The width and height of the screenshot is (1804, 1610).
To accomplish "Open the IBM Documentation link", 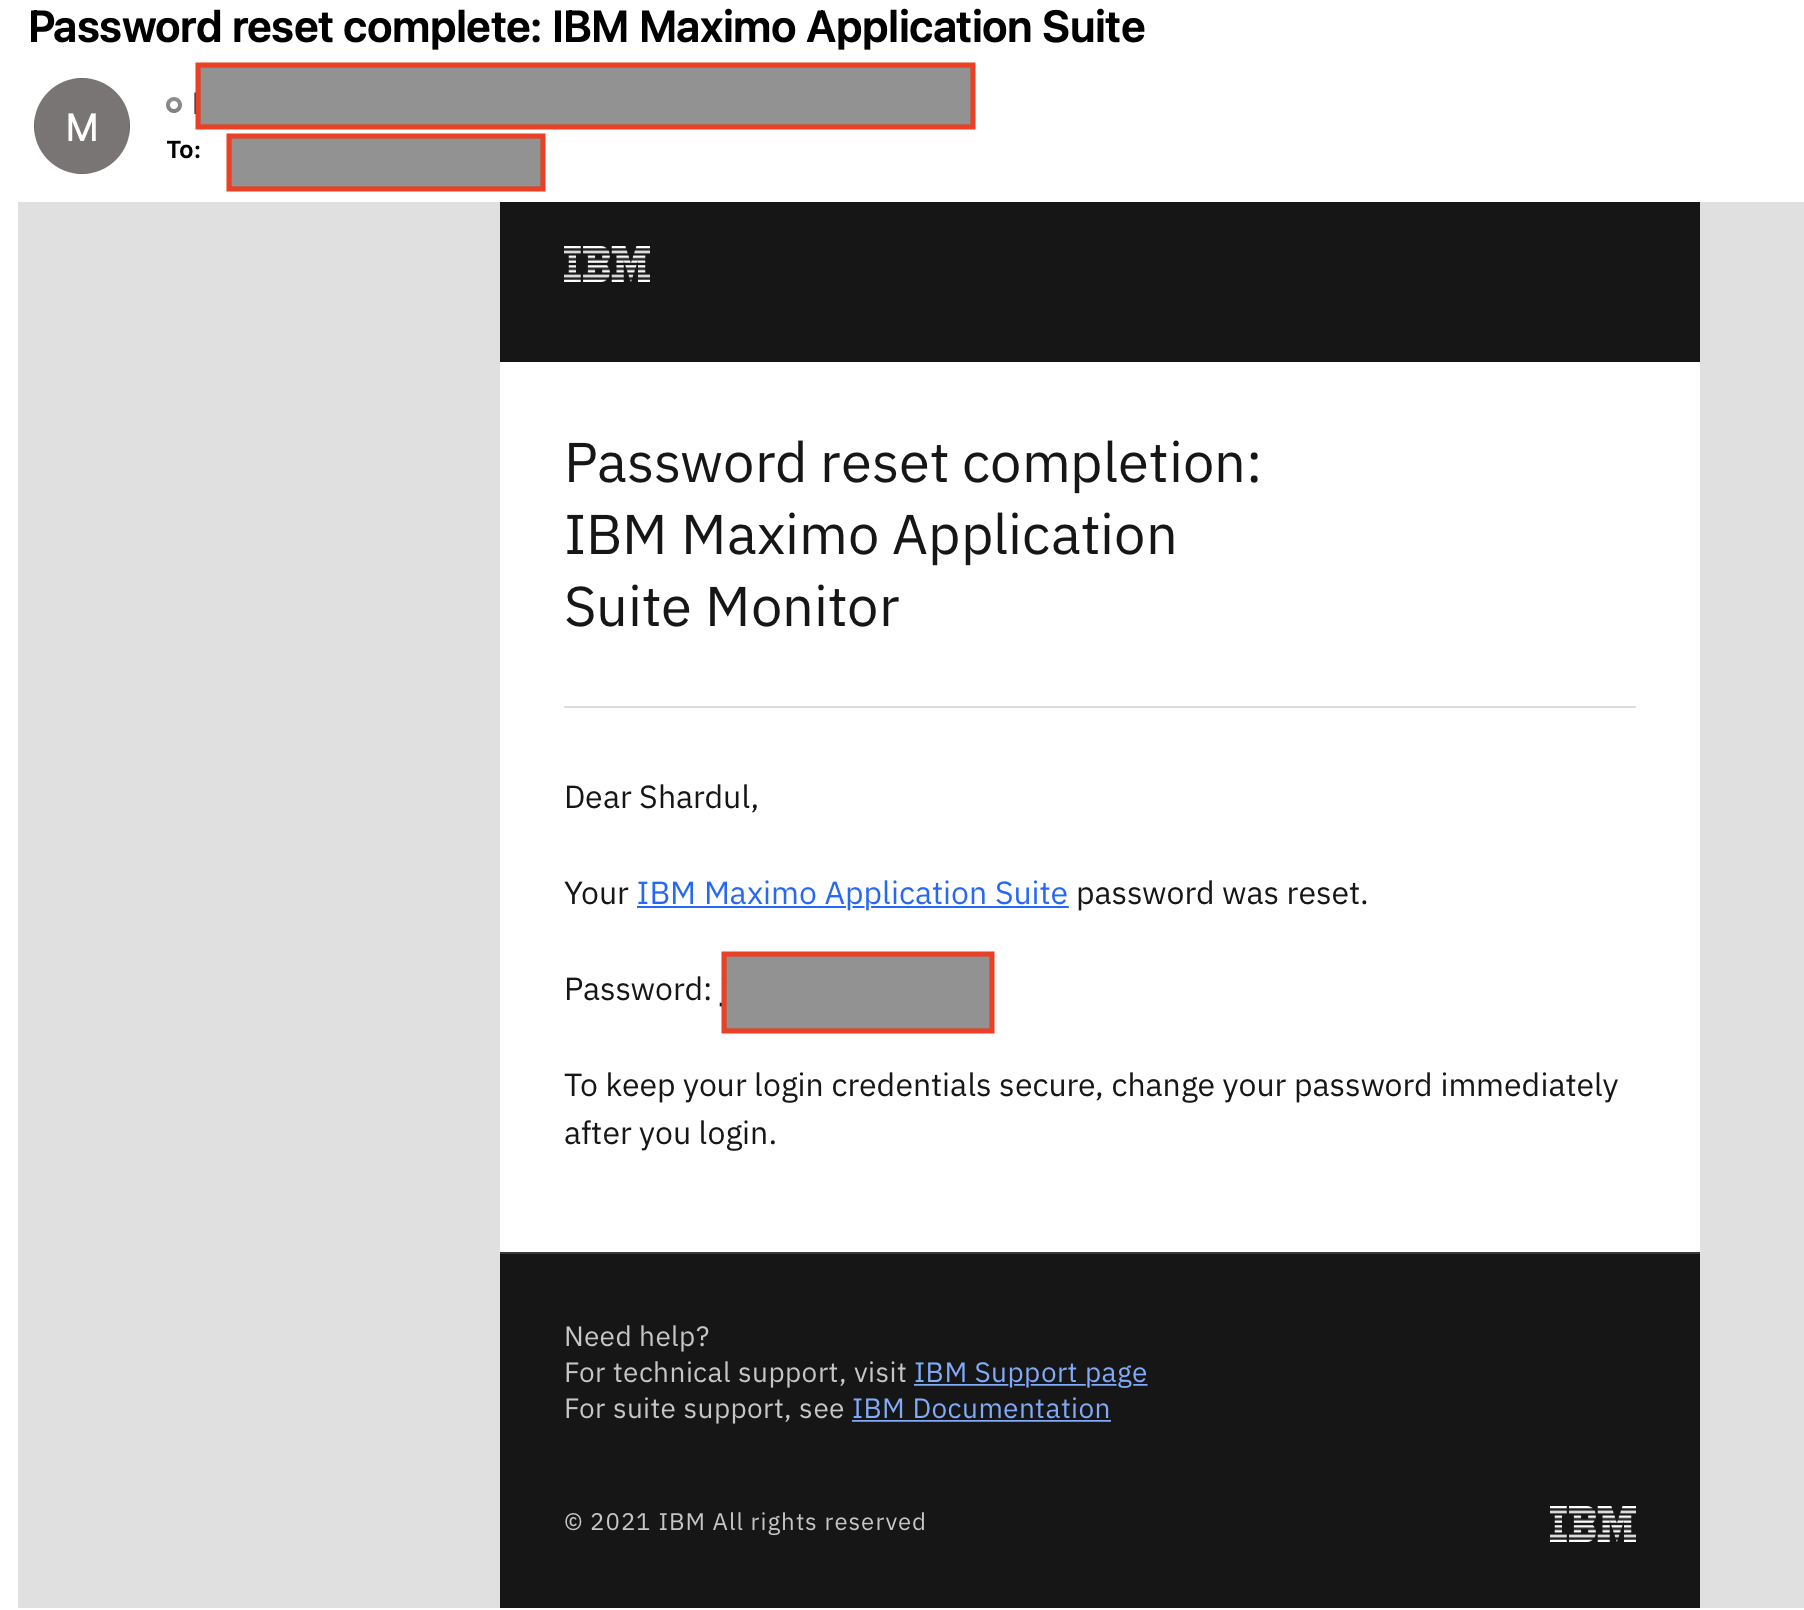I will [979, 1408].
